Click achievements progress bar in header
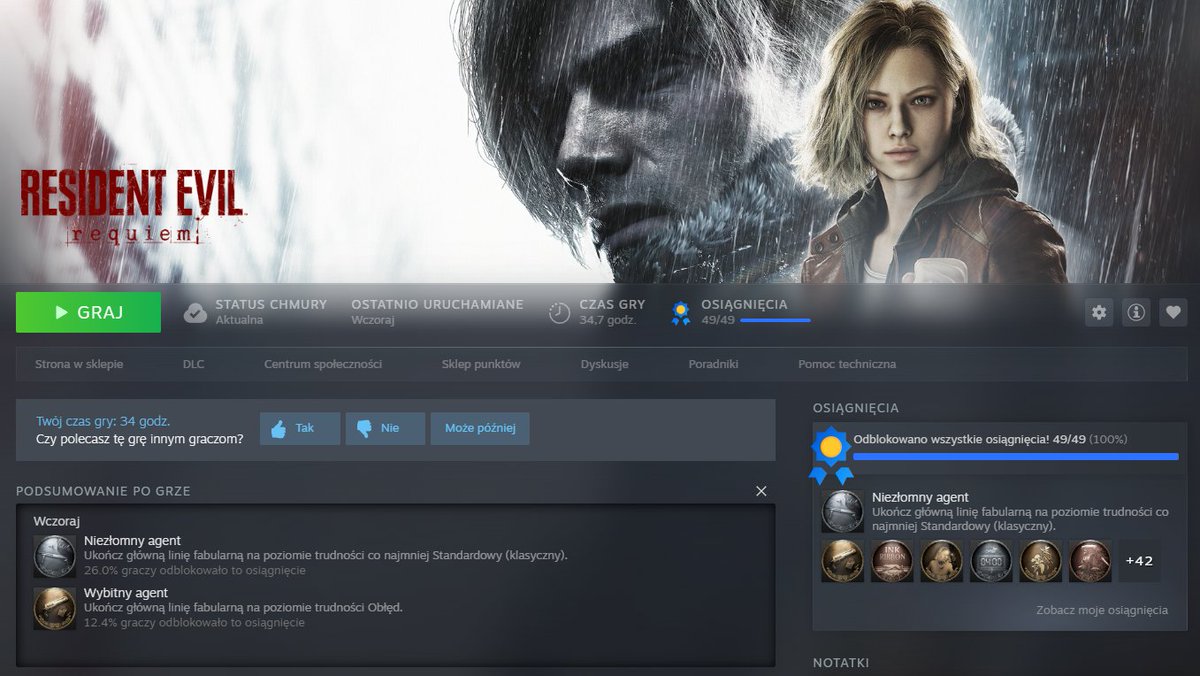The height and width of the screenshot is (676, 1200). point(775,321)
